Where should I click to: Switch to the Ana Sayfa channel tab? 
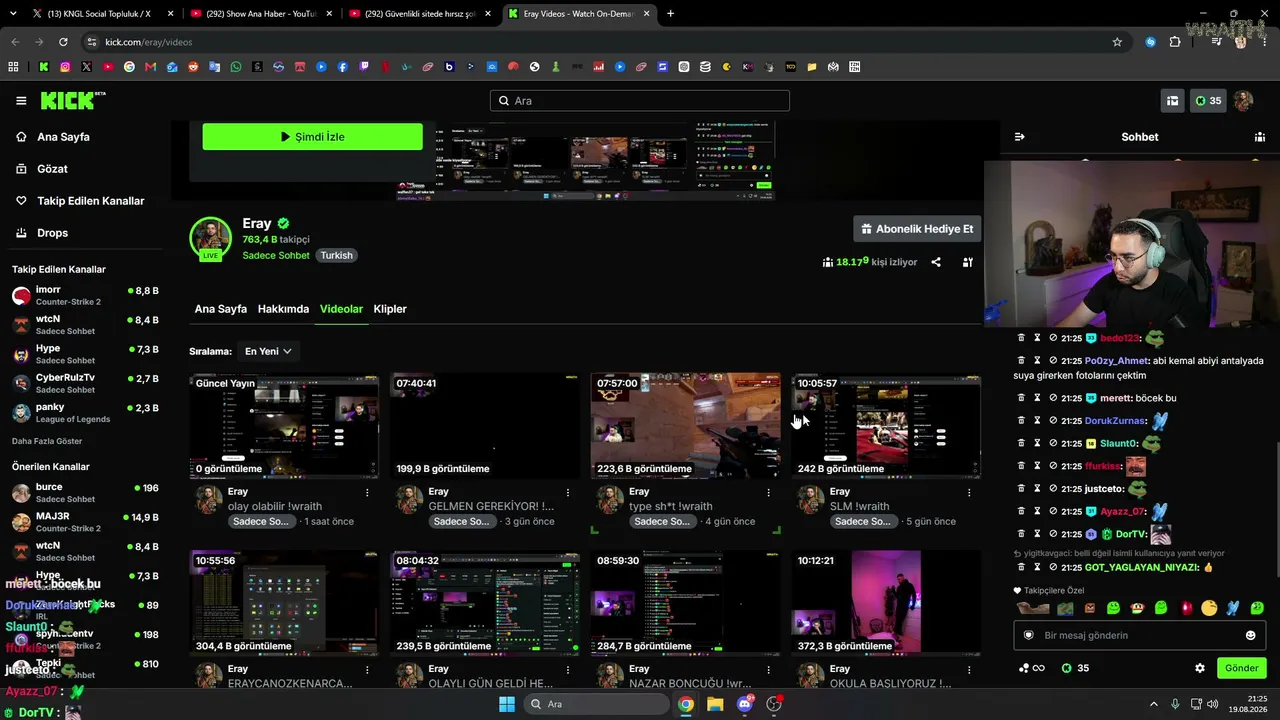(221, 309)
